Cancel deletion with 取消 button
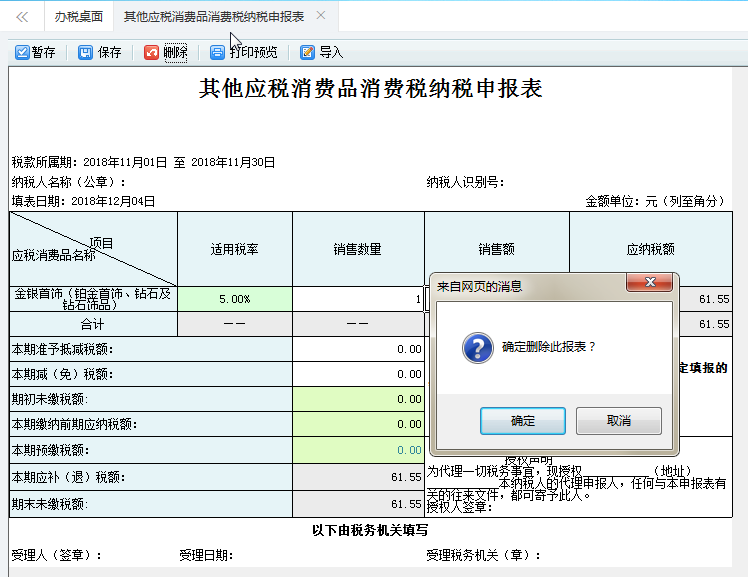The height and width of the screenshot is (577, 748). point(619,421)
